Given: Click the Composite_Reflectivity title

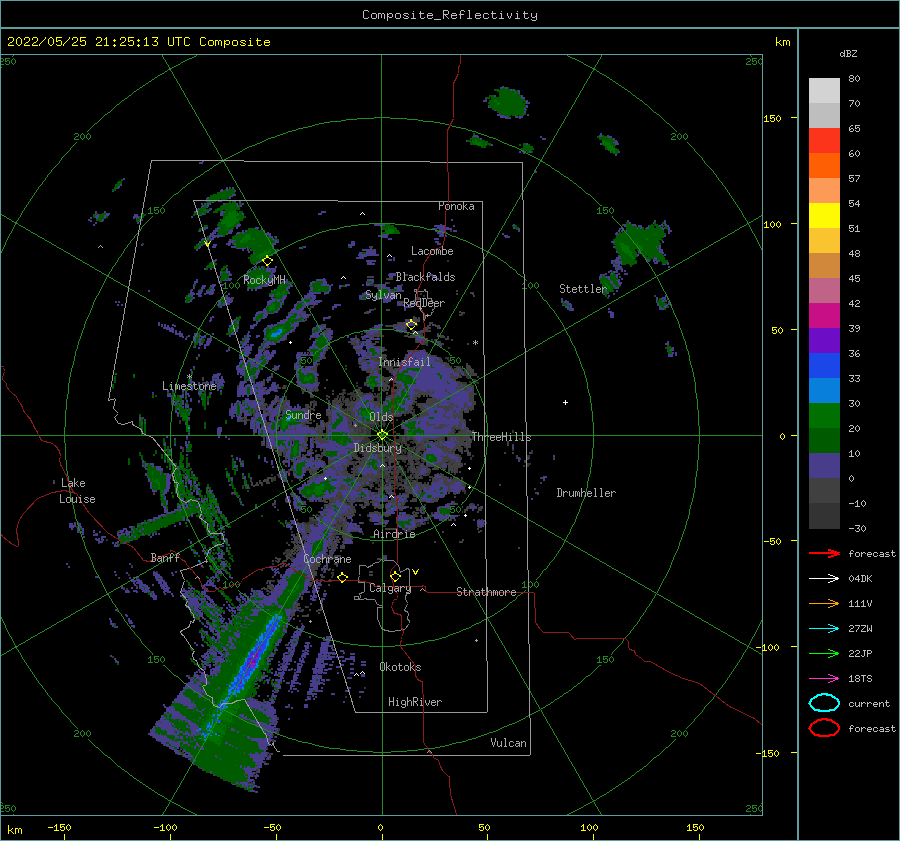Looking at the screenshot, I should coord(450,15).
